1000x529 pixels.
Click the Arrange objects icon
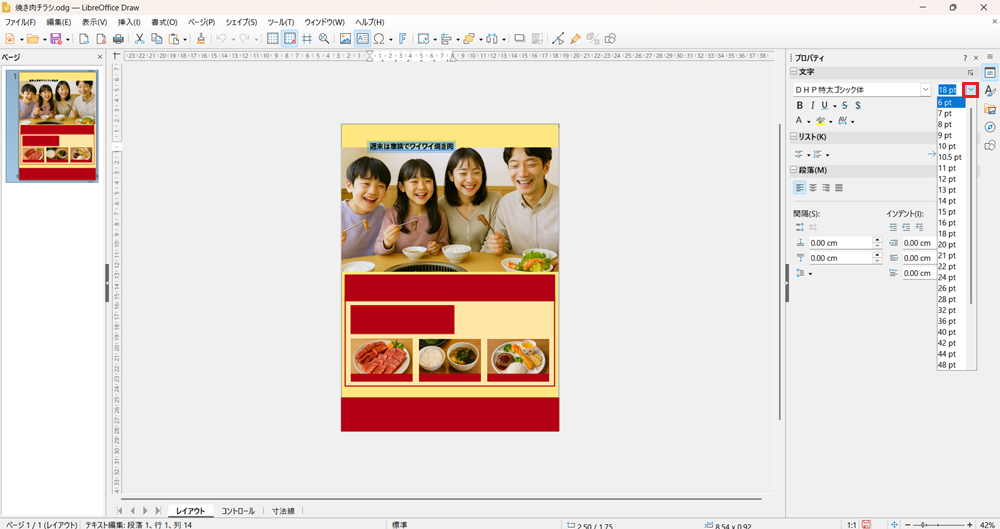(x=469, y=39)
